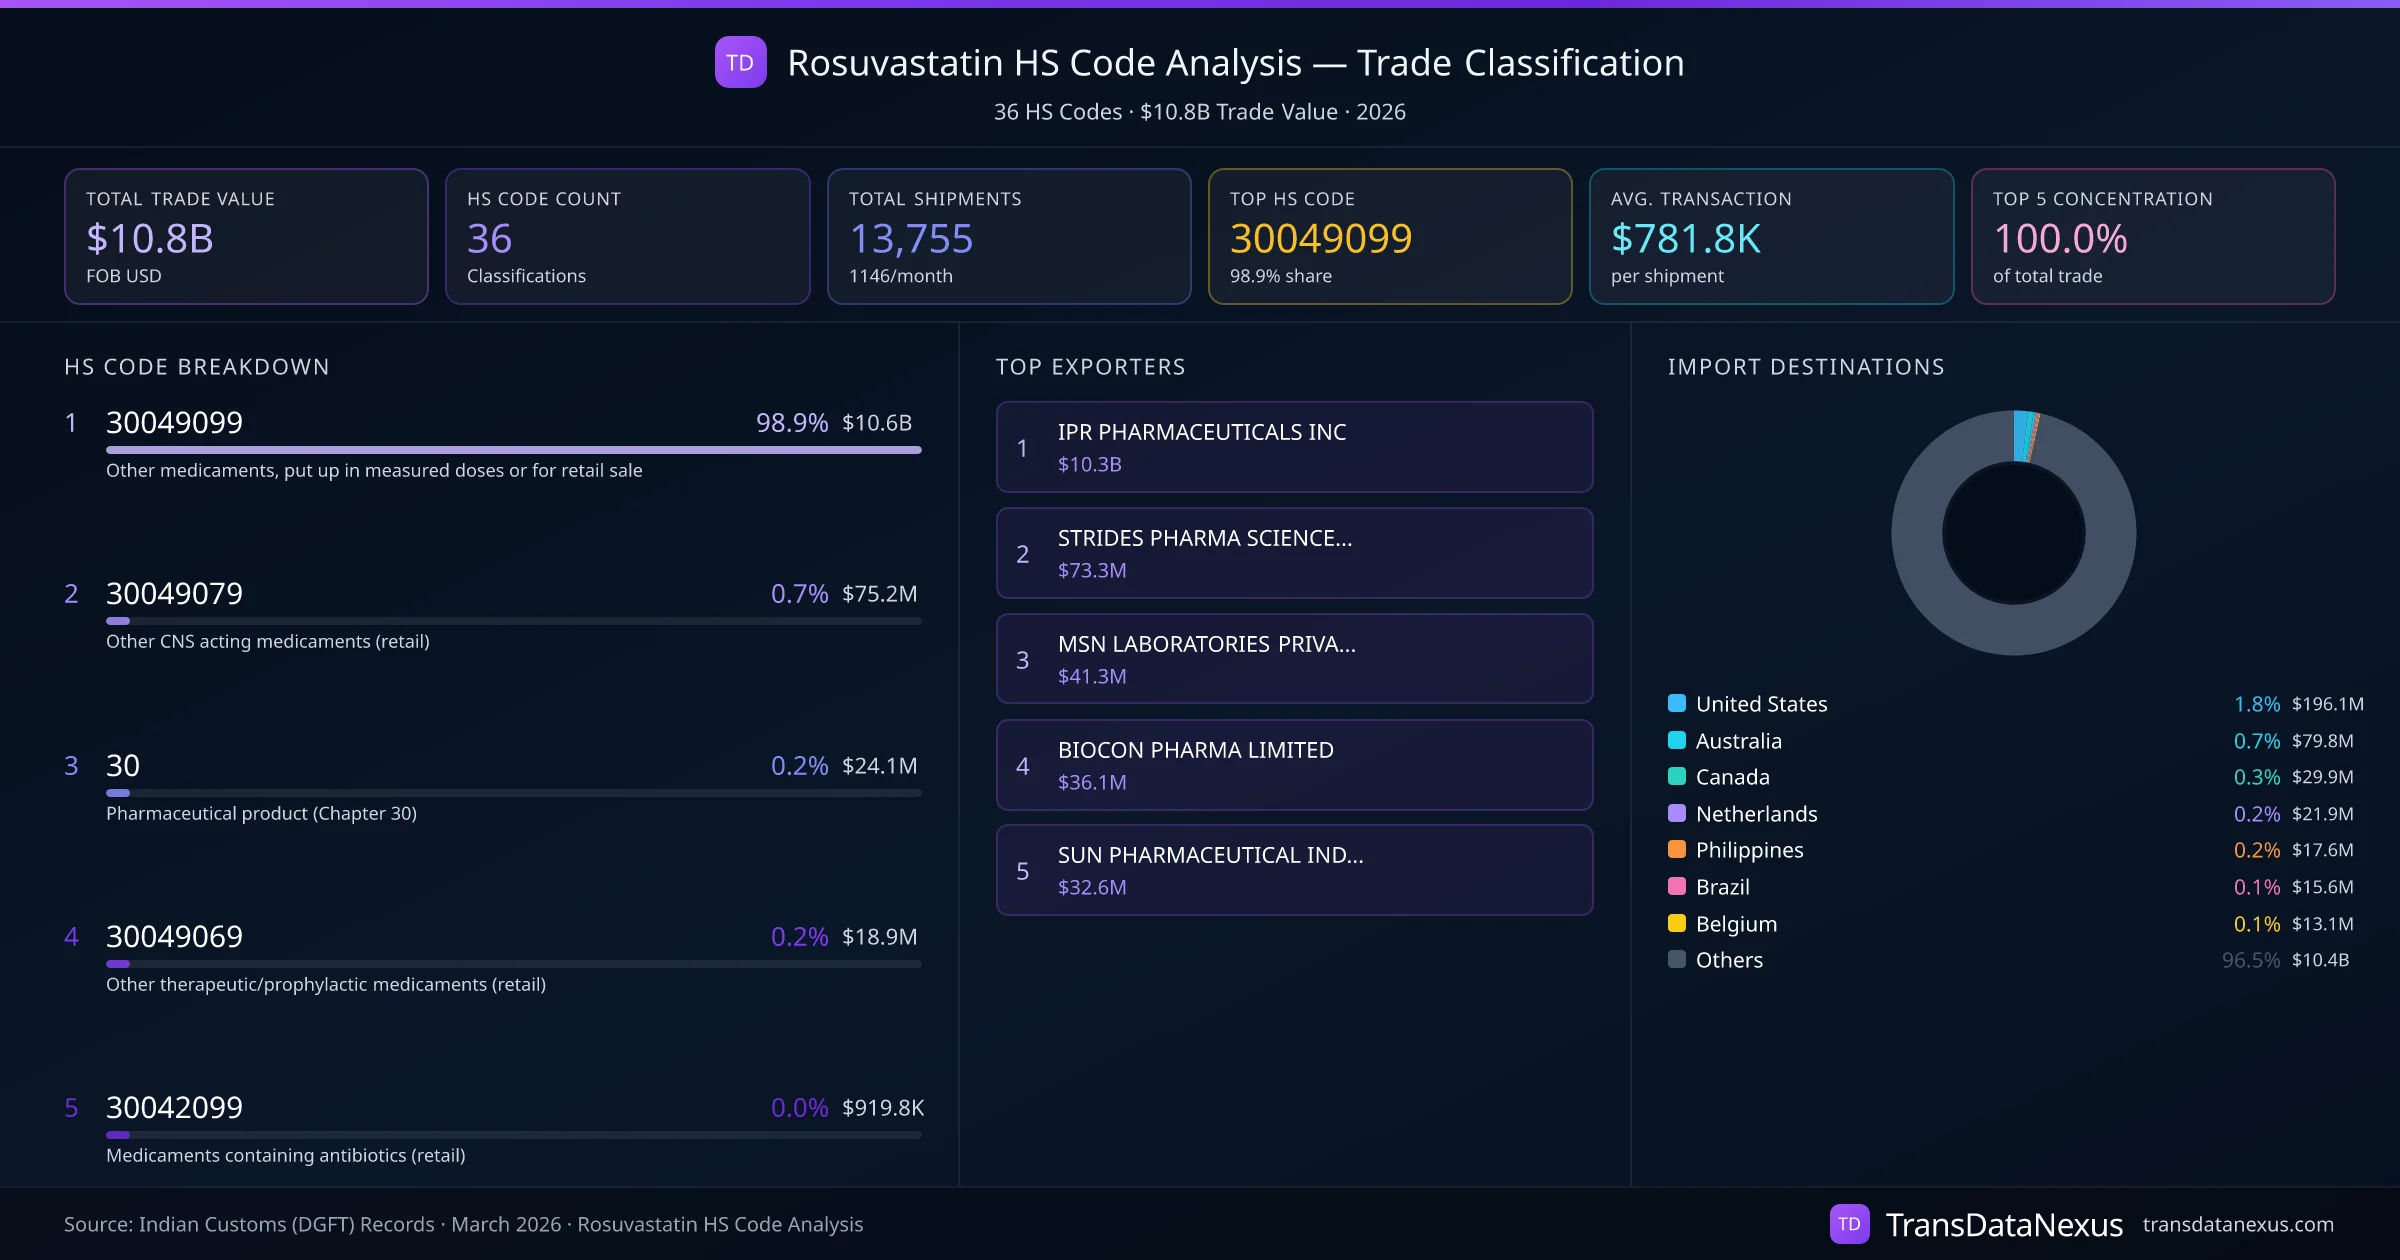Click the Sun Pharmaceutical exporter card
The width and height of the screenshot is (2400, 1260).
[1294, 870]
